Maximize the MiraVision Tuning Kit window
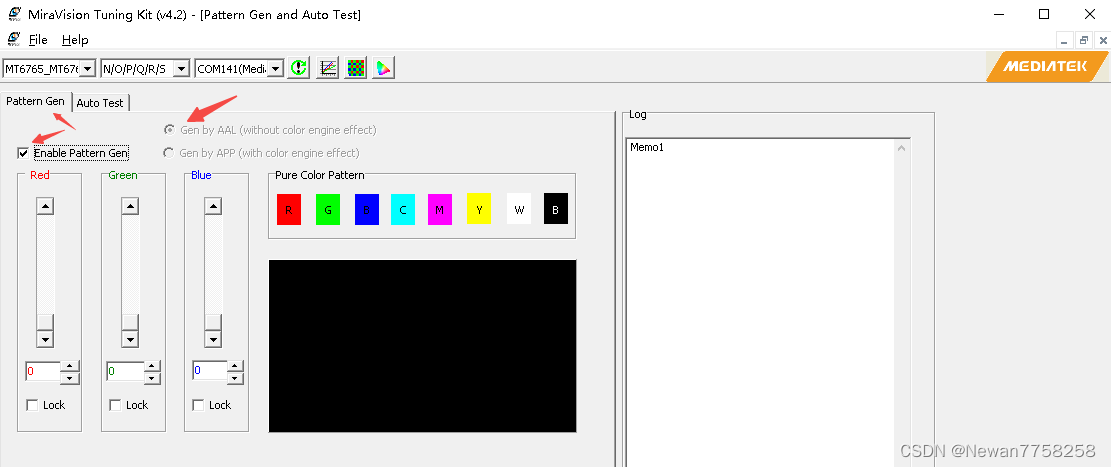 tap(1044, 13)
